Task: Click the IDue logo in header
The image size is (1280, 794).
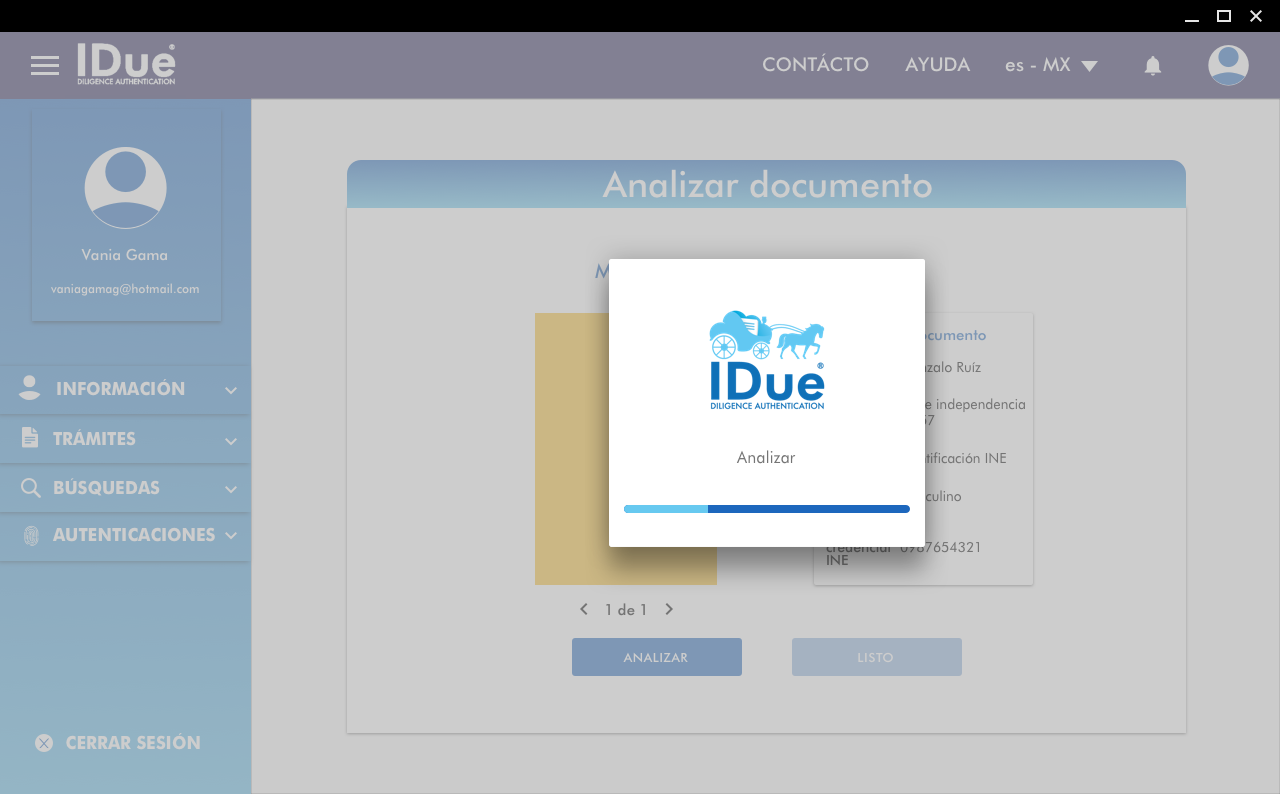Action: coord(126,65)
